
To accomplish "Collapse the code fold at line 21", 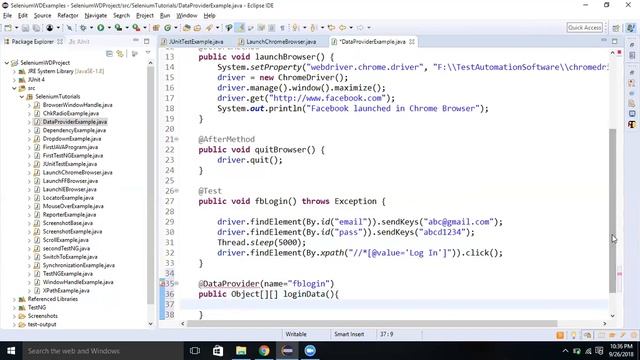I will point(177,139).
